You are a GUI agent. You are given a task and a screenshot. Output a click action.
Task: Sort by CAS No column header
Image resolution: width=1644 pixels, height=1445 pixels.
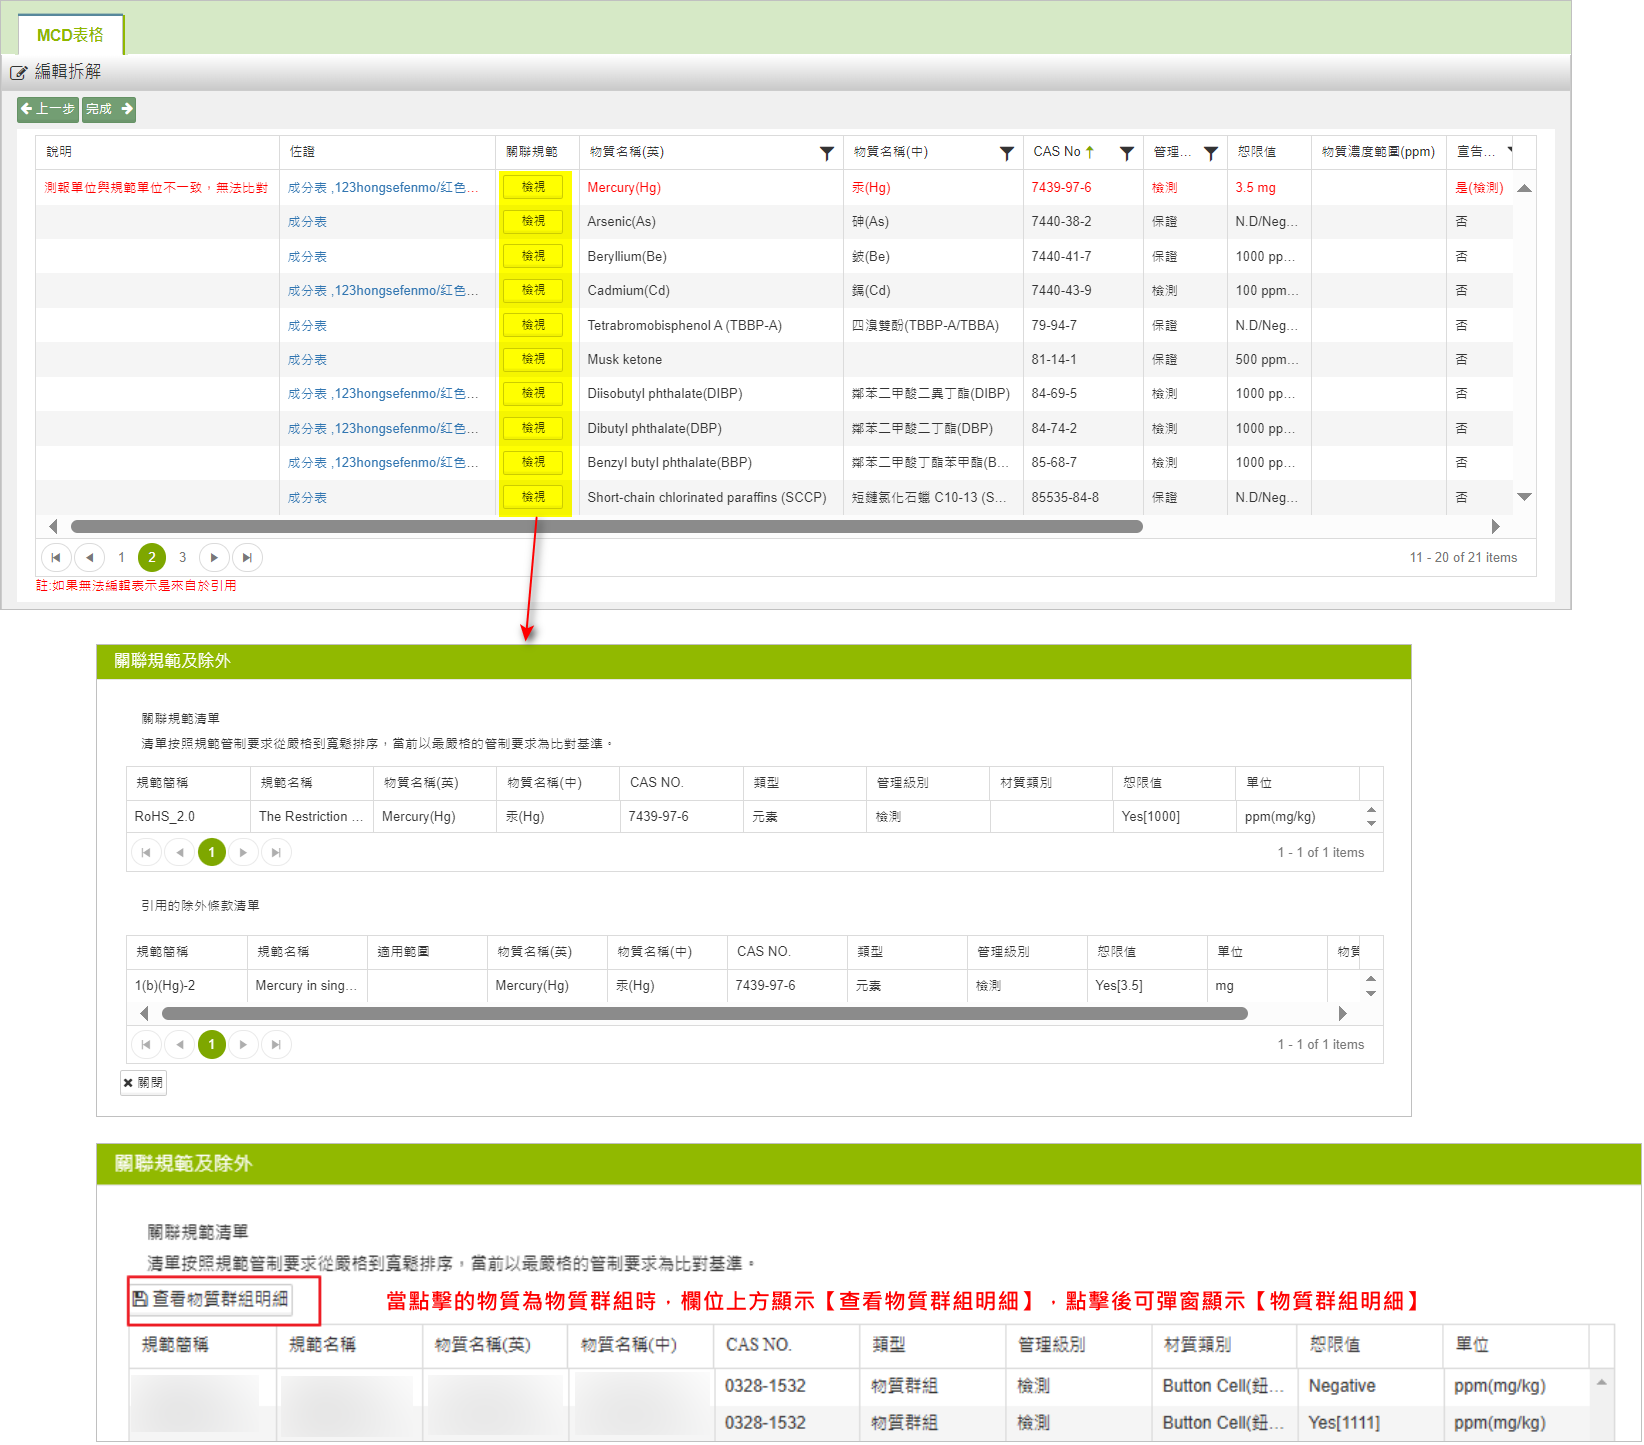pos(1057,152)
